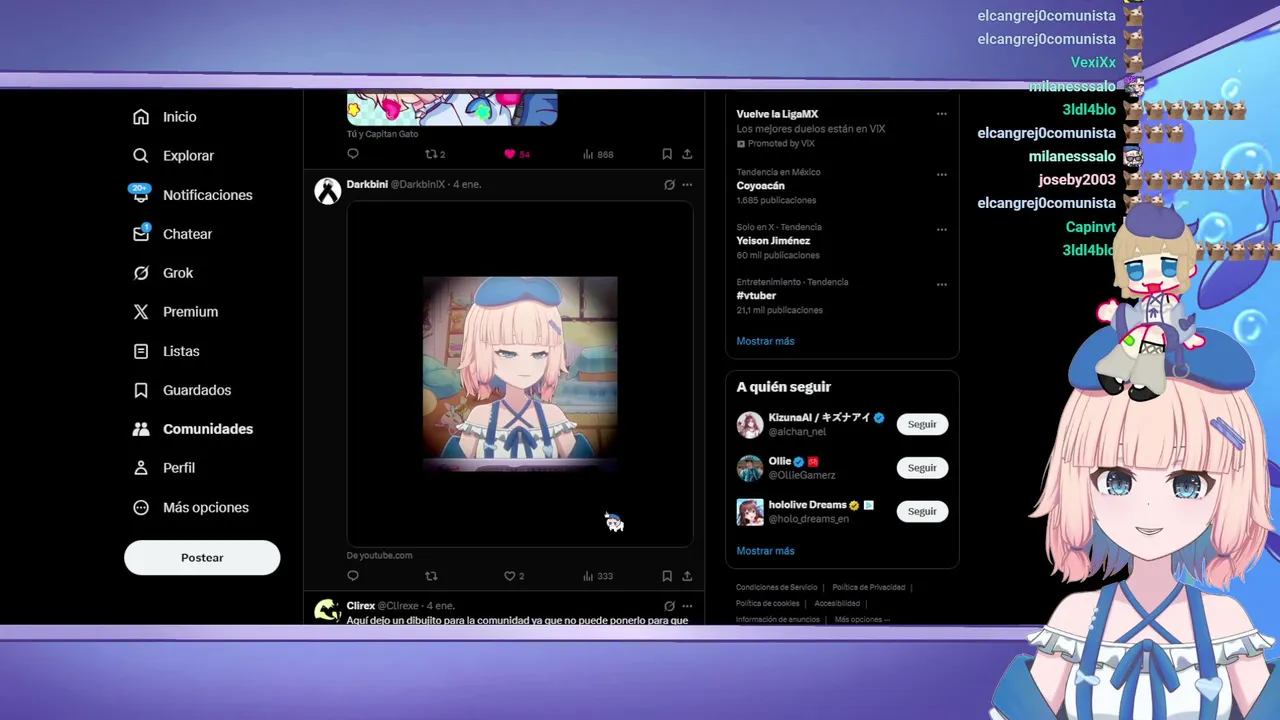This screenshot has width=1280, height=720.
Task: Follow KizunaAI account
Action: [x=922, y=425]
